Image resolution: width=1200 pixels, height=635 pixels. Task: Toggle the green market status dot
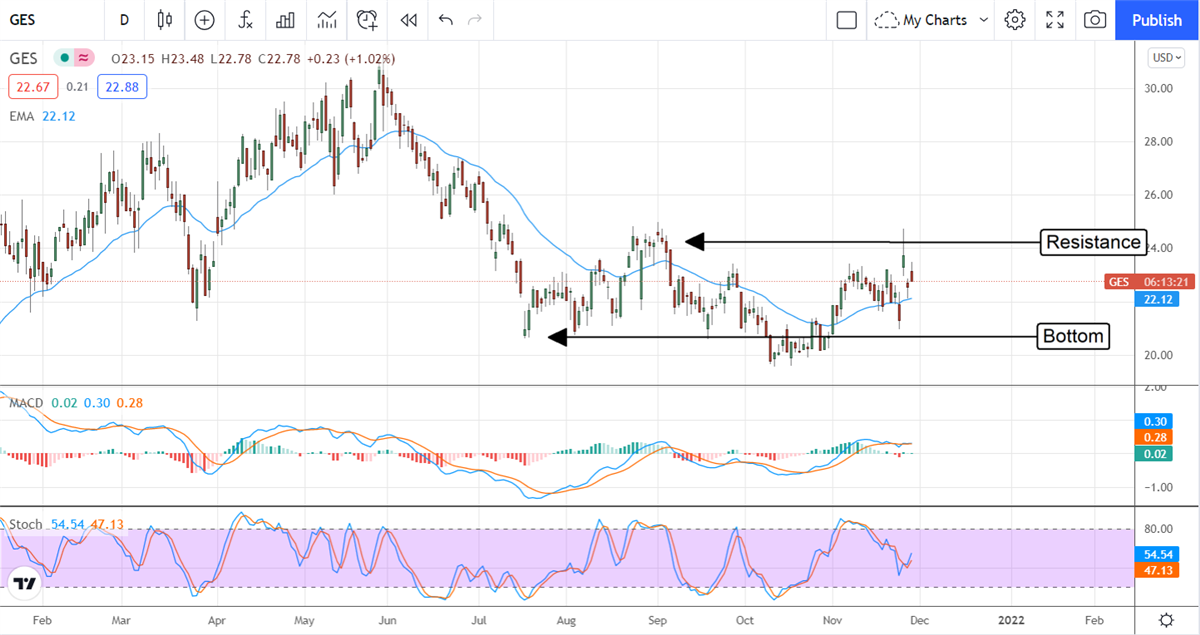pos(65,58)
